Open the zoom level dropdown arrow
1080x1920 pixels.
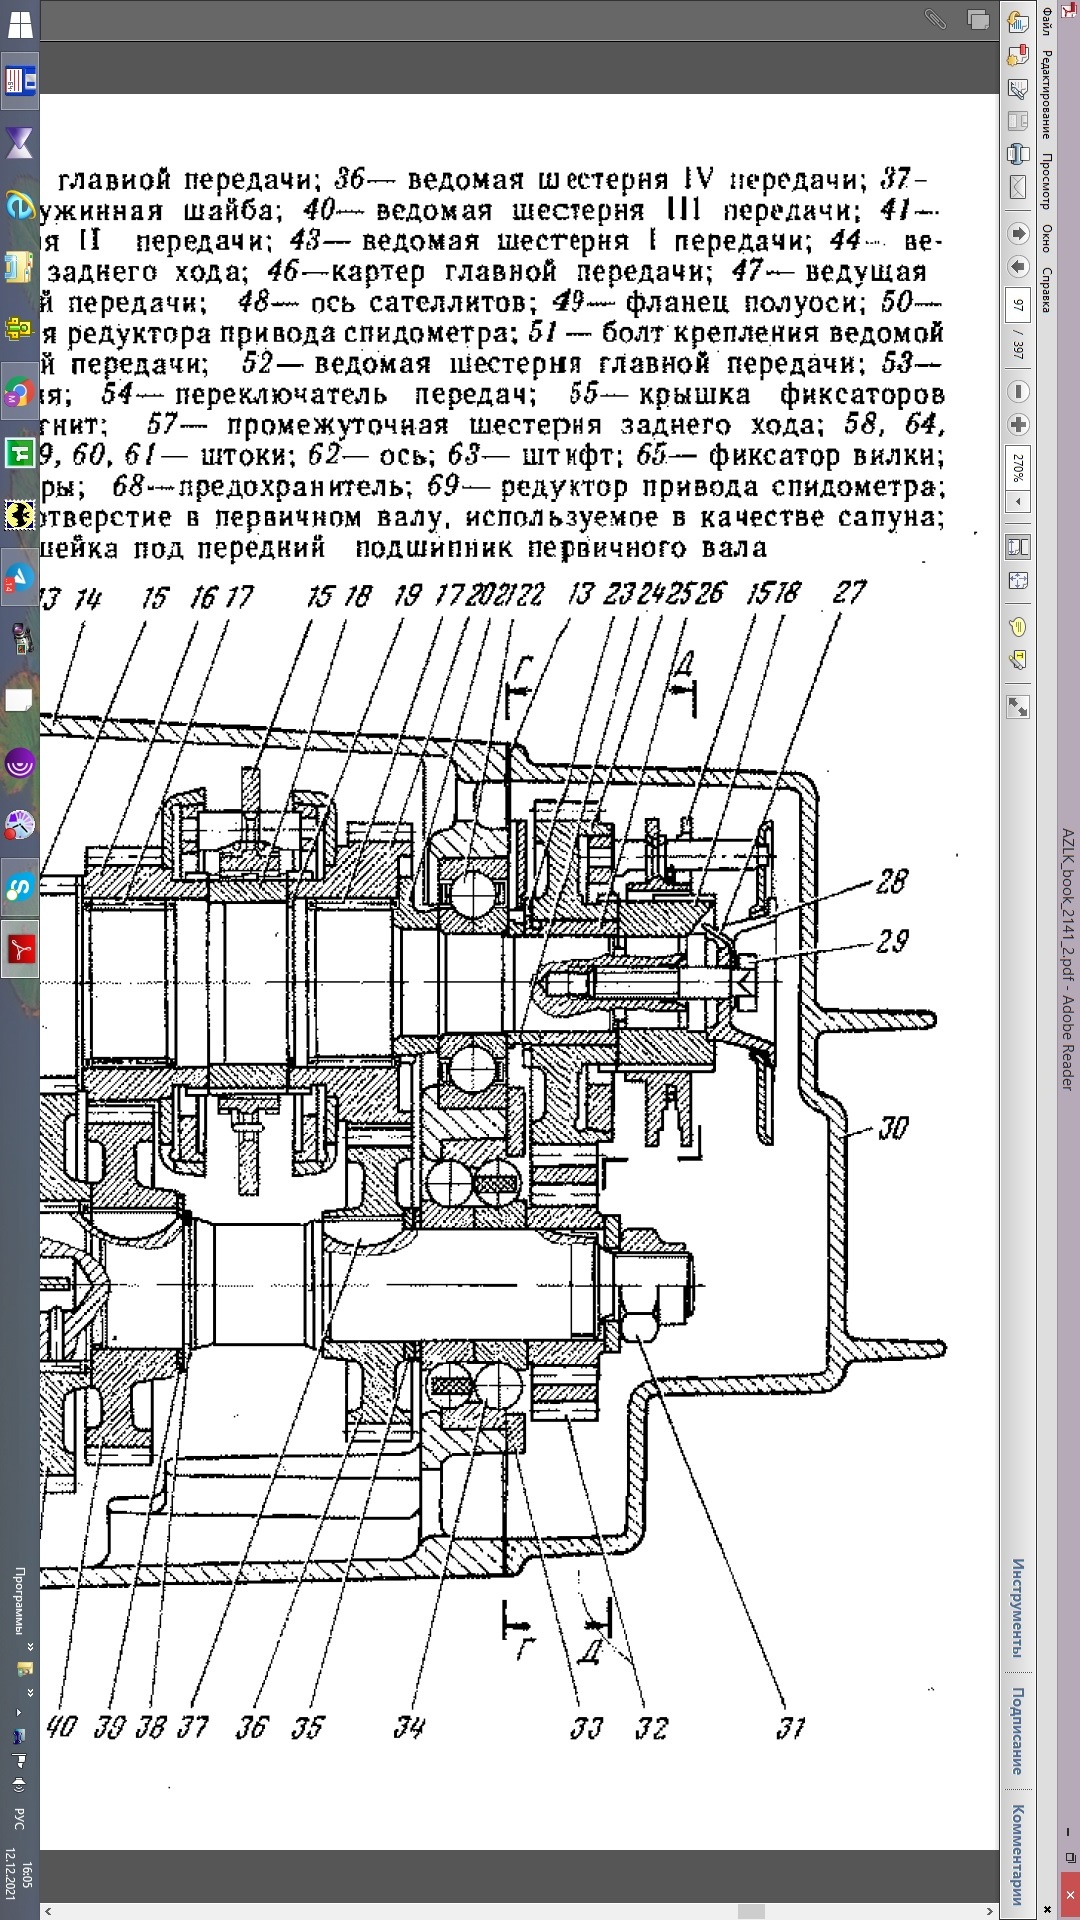click(1018, 500)
